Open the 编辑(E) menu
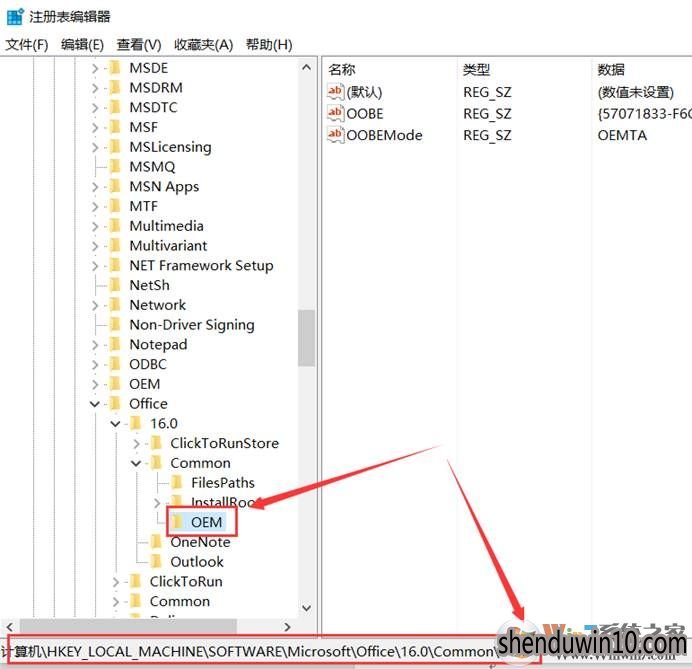 pyautogui.click(x=83, y=44)
